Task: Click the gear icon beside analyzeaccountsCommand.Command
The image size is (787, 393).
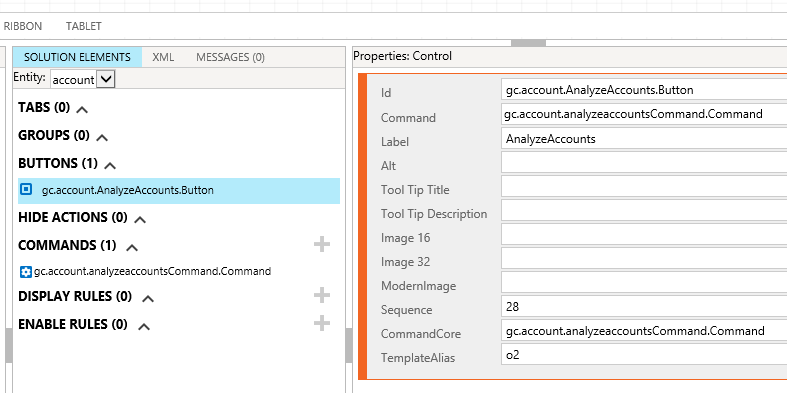Action: [26, 272]
